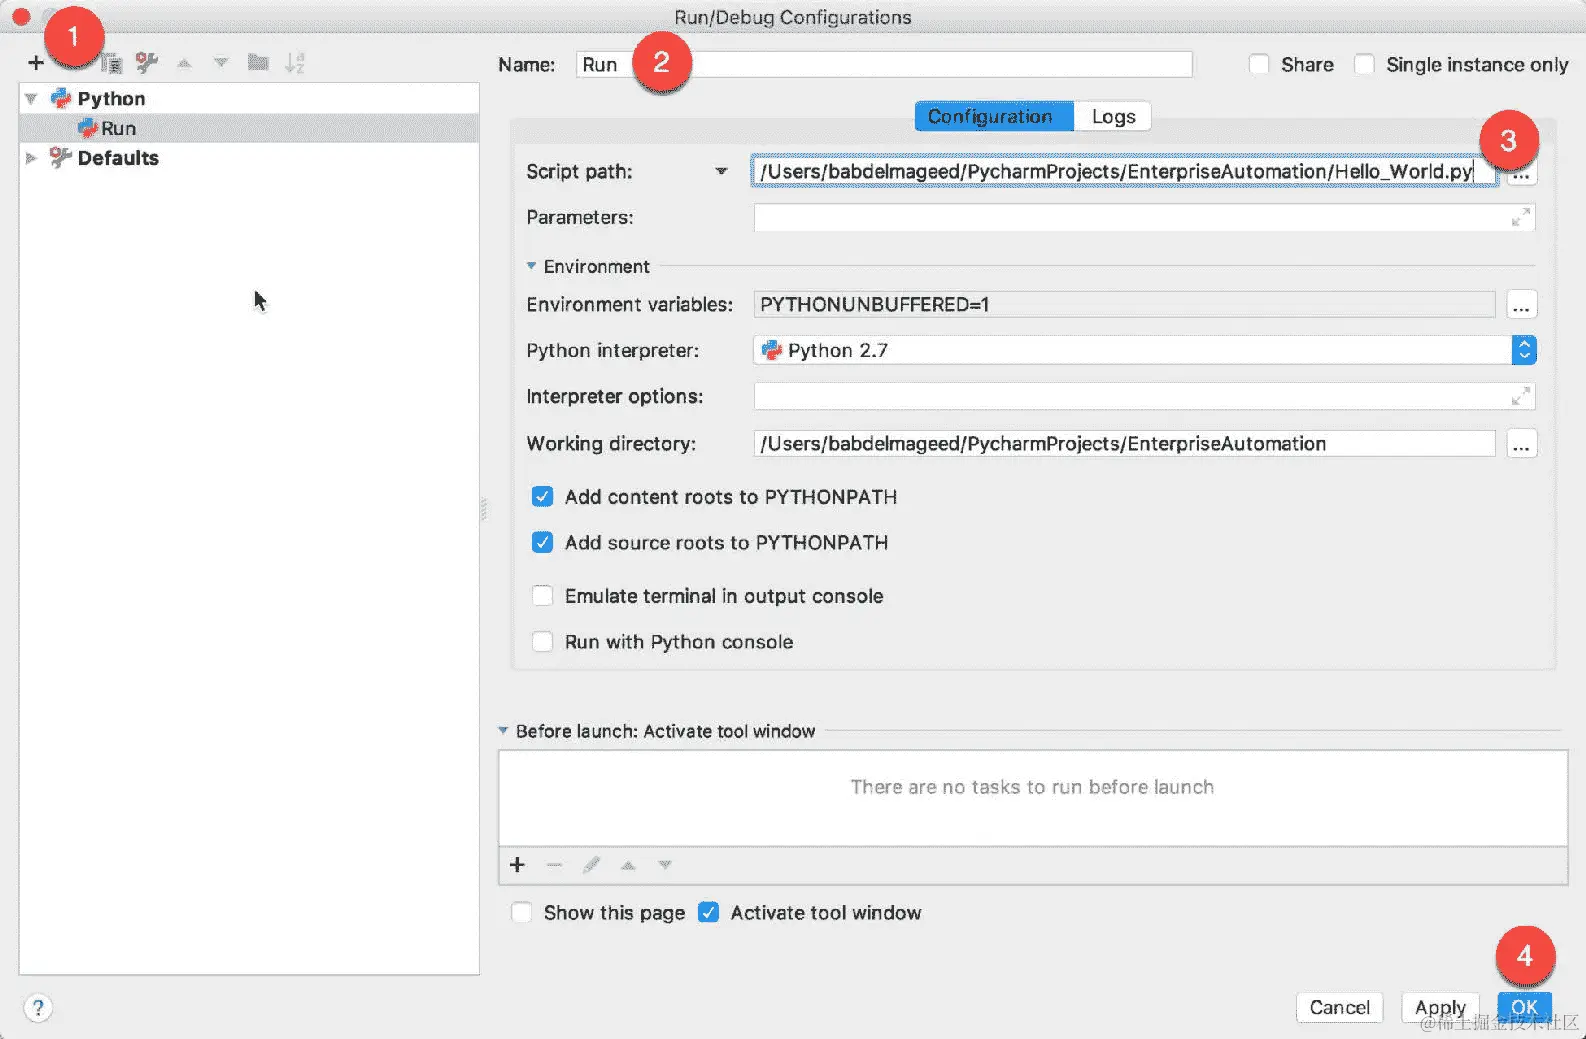Toggle the Share checkbox

coord(1259,64)
